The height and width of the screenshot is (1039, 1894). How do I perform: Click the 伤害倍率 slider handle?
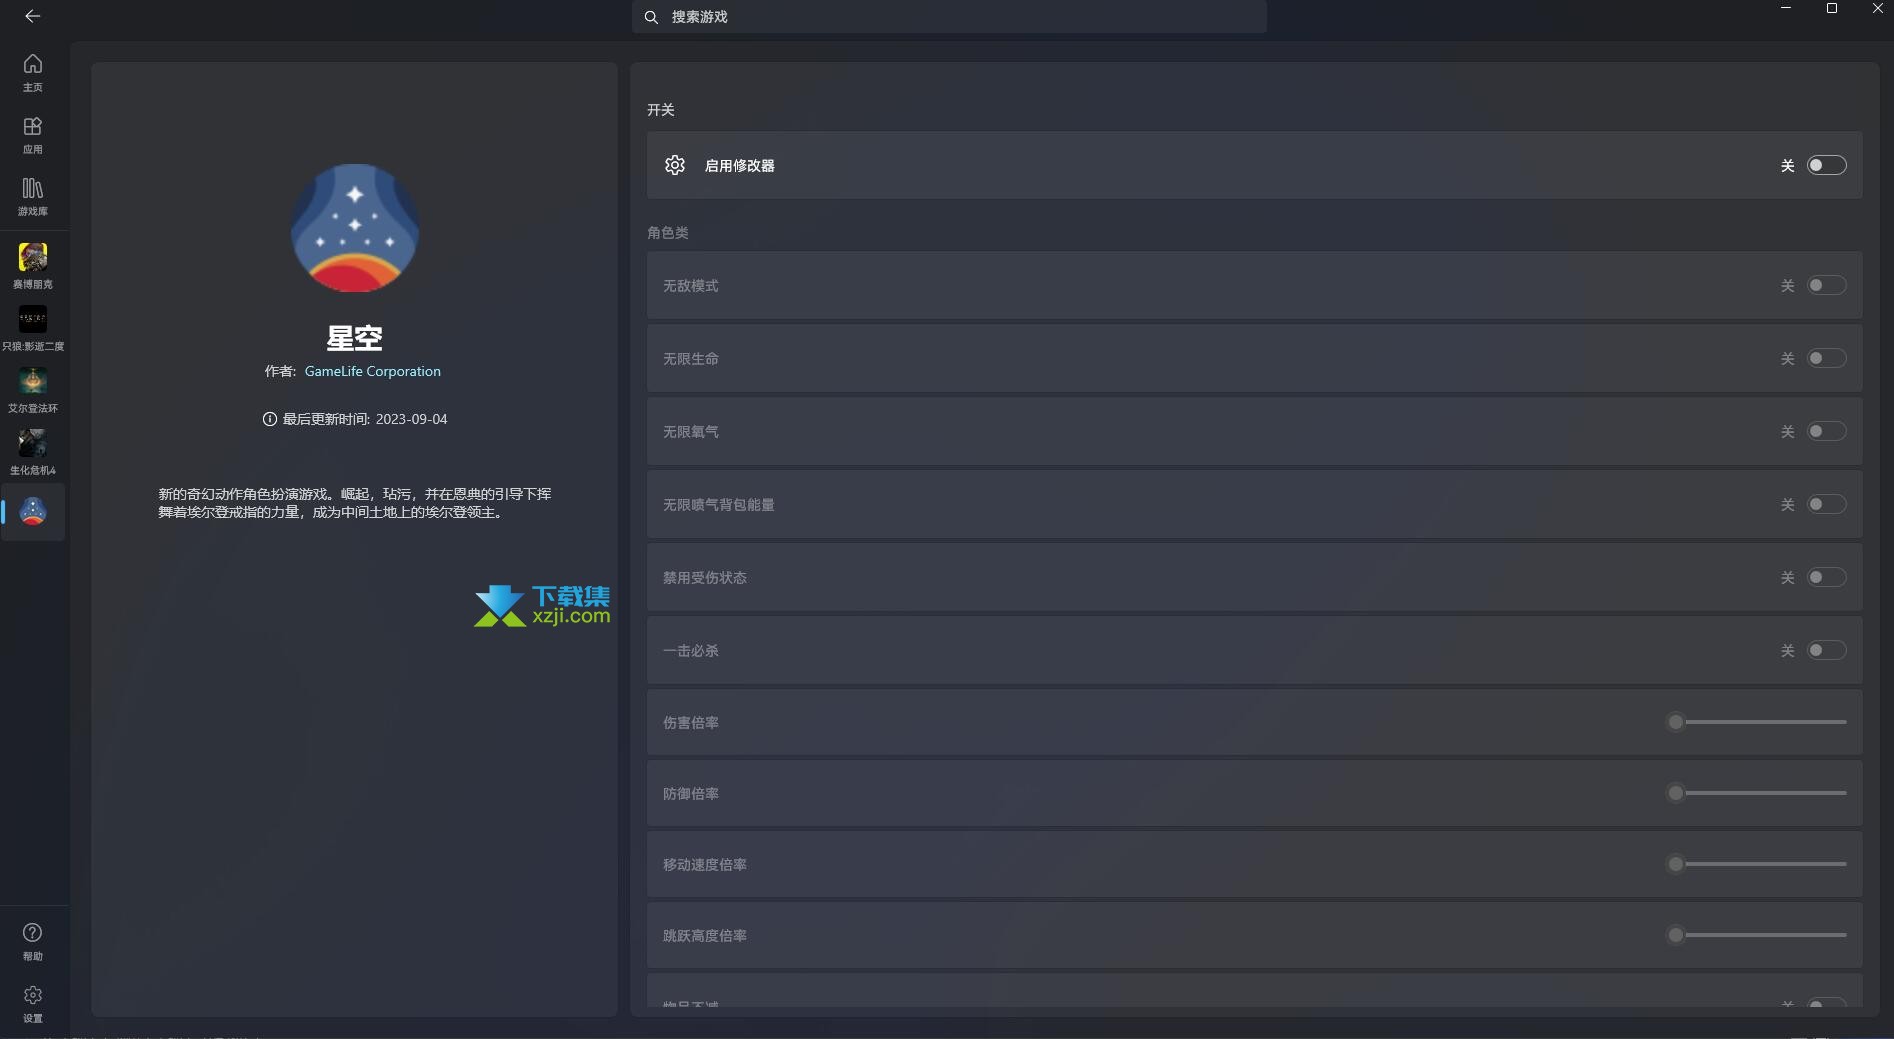coord(1676,722)
